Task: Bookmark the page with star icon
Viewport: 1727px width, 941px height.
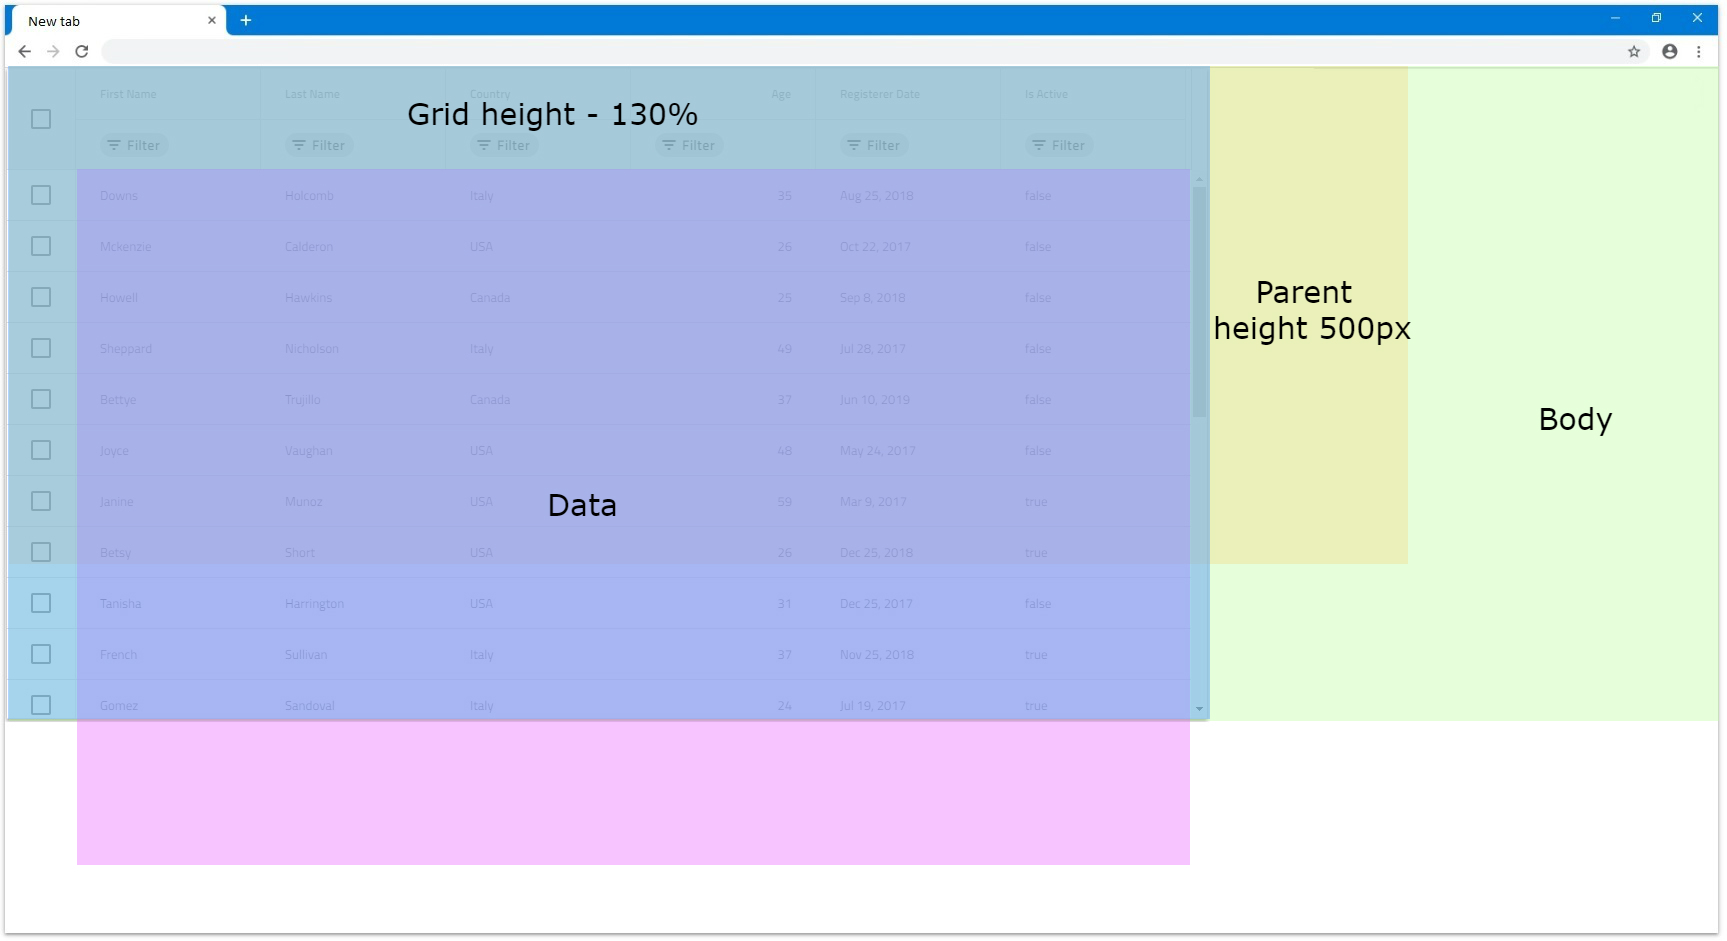Action: [x=1634, y=51]
